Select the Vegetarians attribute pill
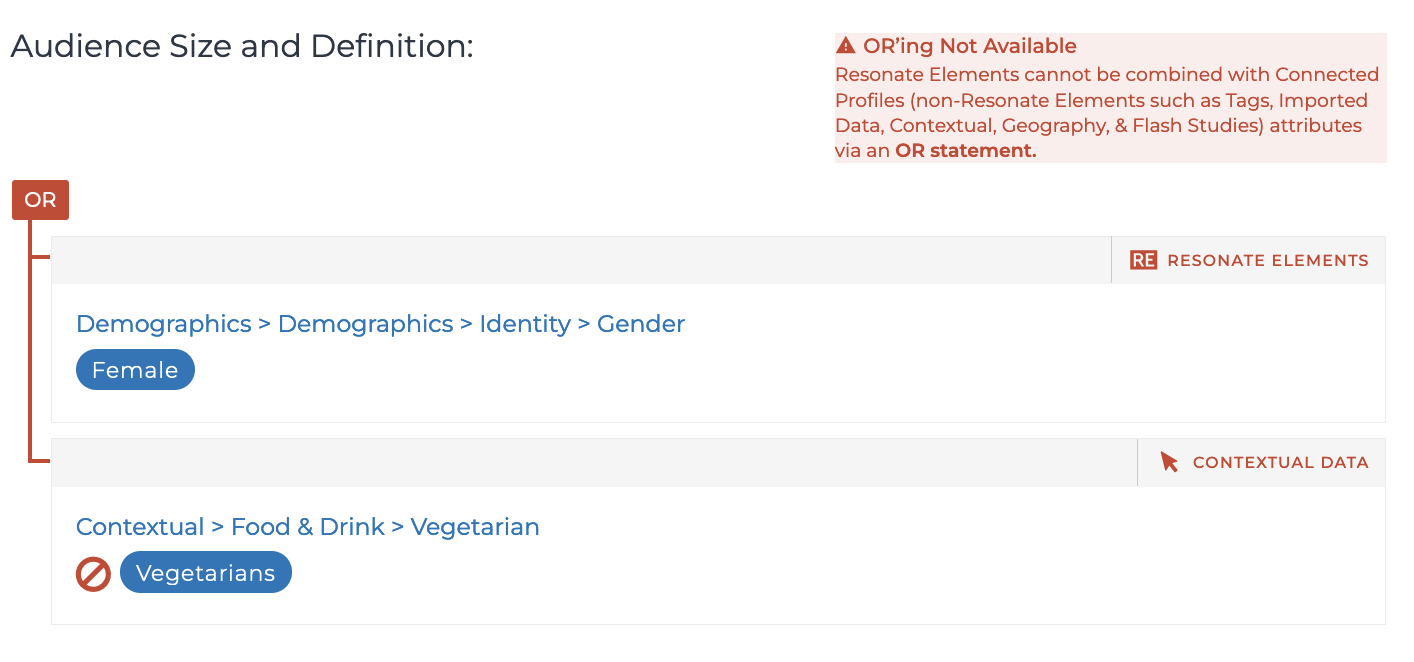1414x662 pixels. pos(206,573)
